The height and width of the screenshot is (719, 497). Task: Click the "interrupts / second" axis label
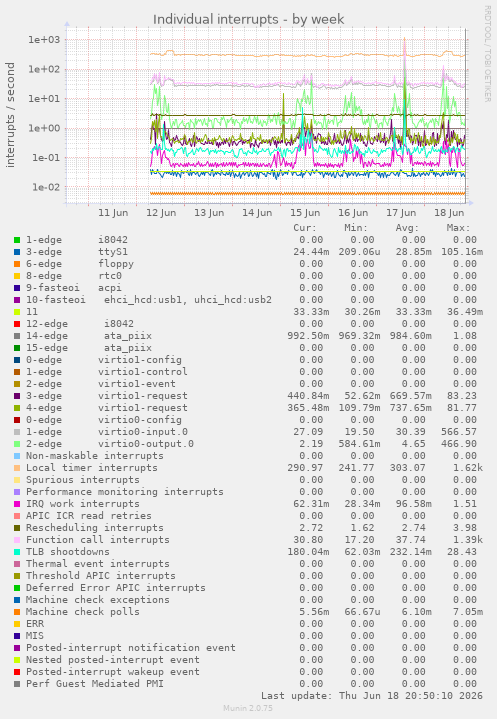[x=10, y=115]
